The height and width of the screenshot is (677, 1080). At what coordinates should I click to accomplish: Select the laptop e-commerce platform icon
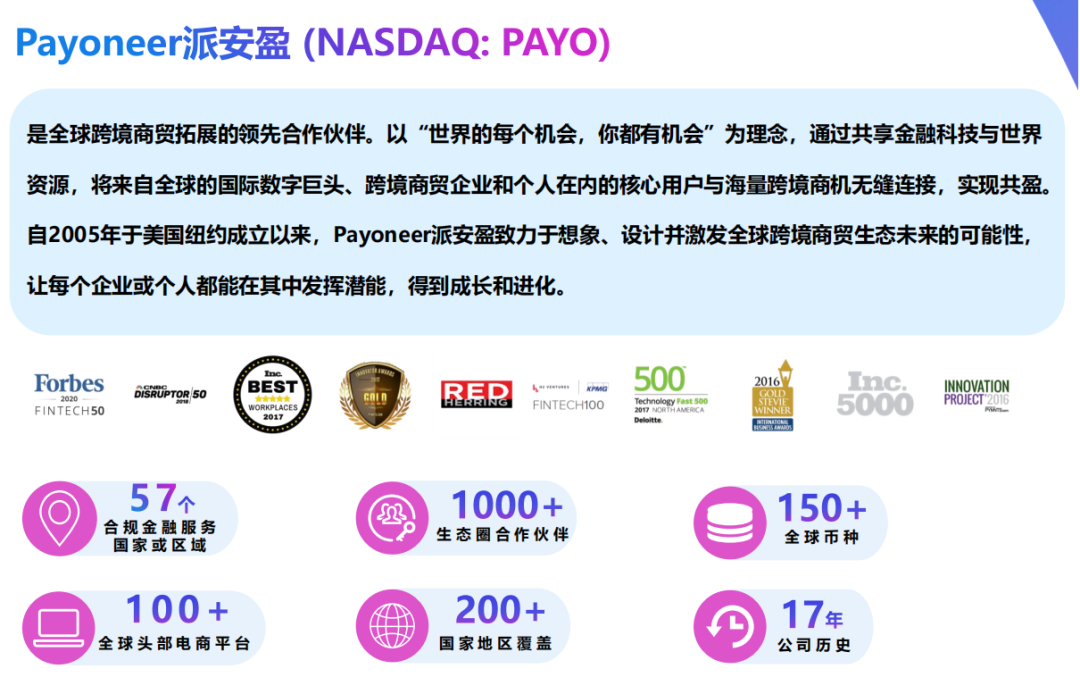(59, 628)
